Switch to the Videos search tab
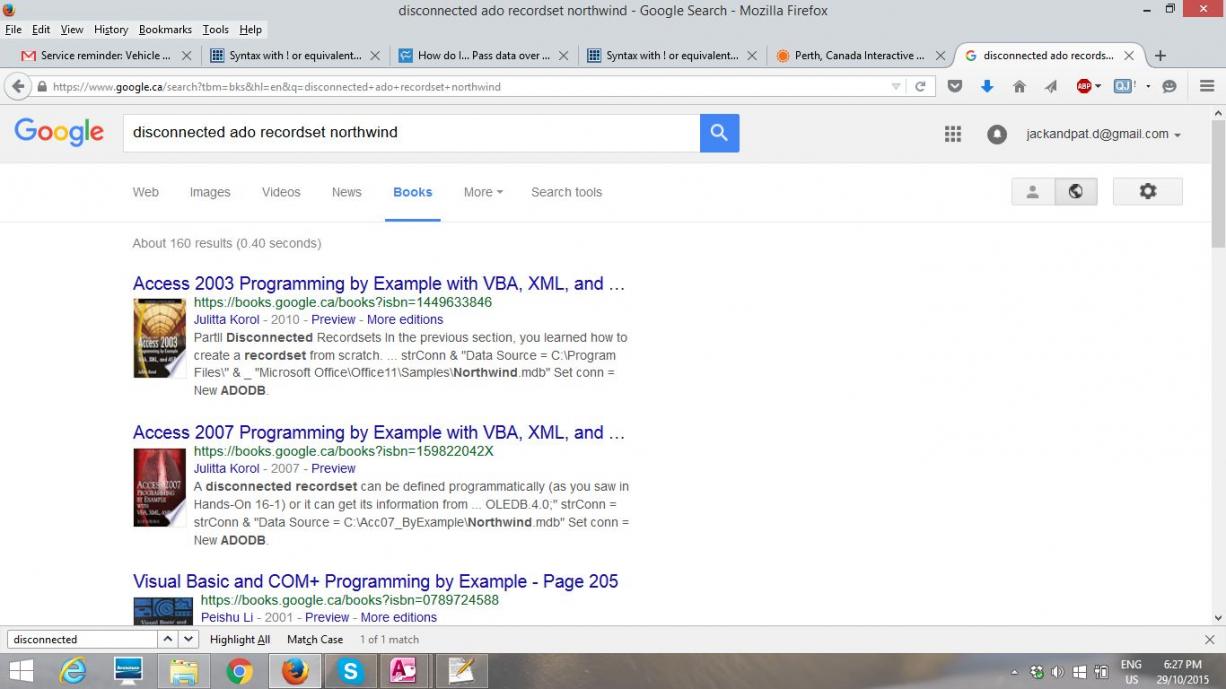This screenshot has height=689, width=1226. (x=281, y=192)
